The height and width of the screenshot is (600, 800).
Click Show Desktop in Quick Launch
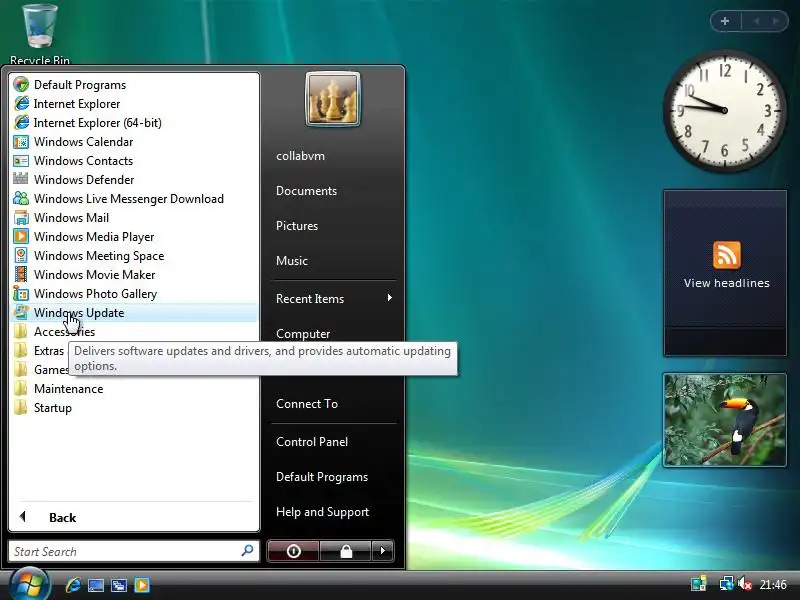(x=95, y=585)
